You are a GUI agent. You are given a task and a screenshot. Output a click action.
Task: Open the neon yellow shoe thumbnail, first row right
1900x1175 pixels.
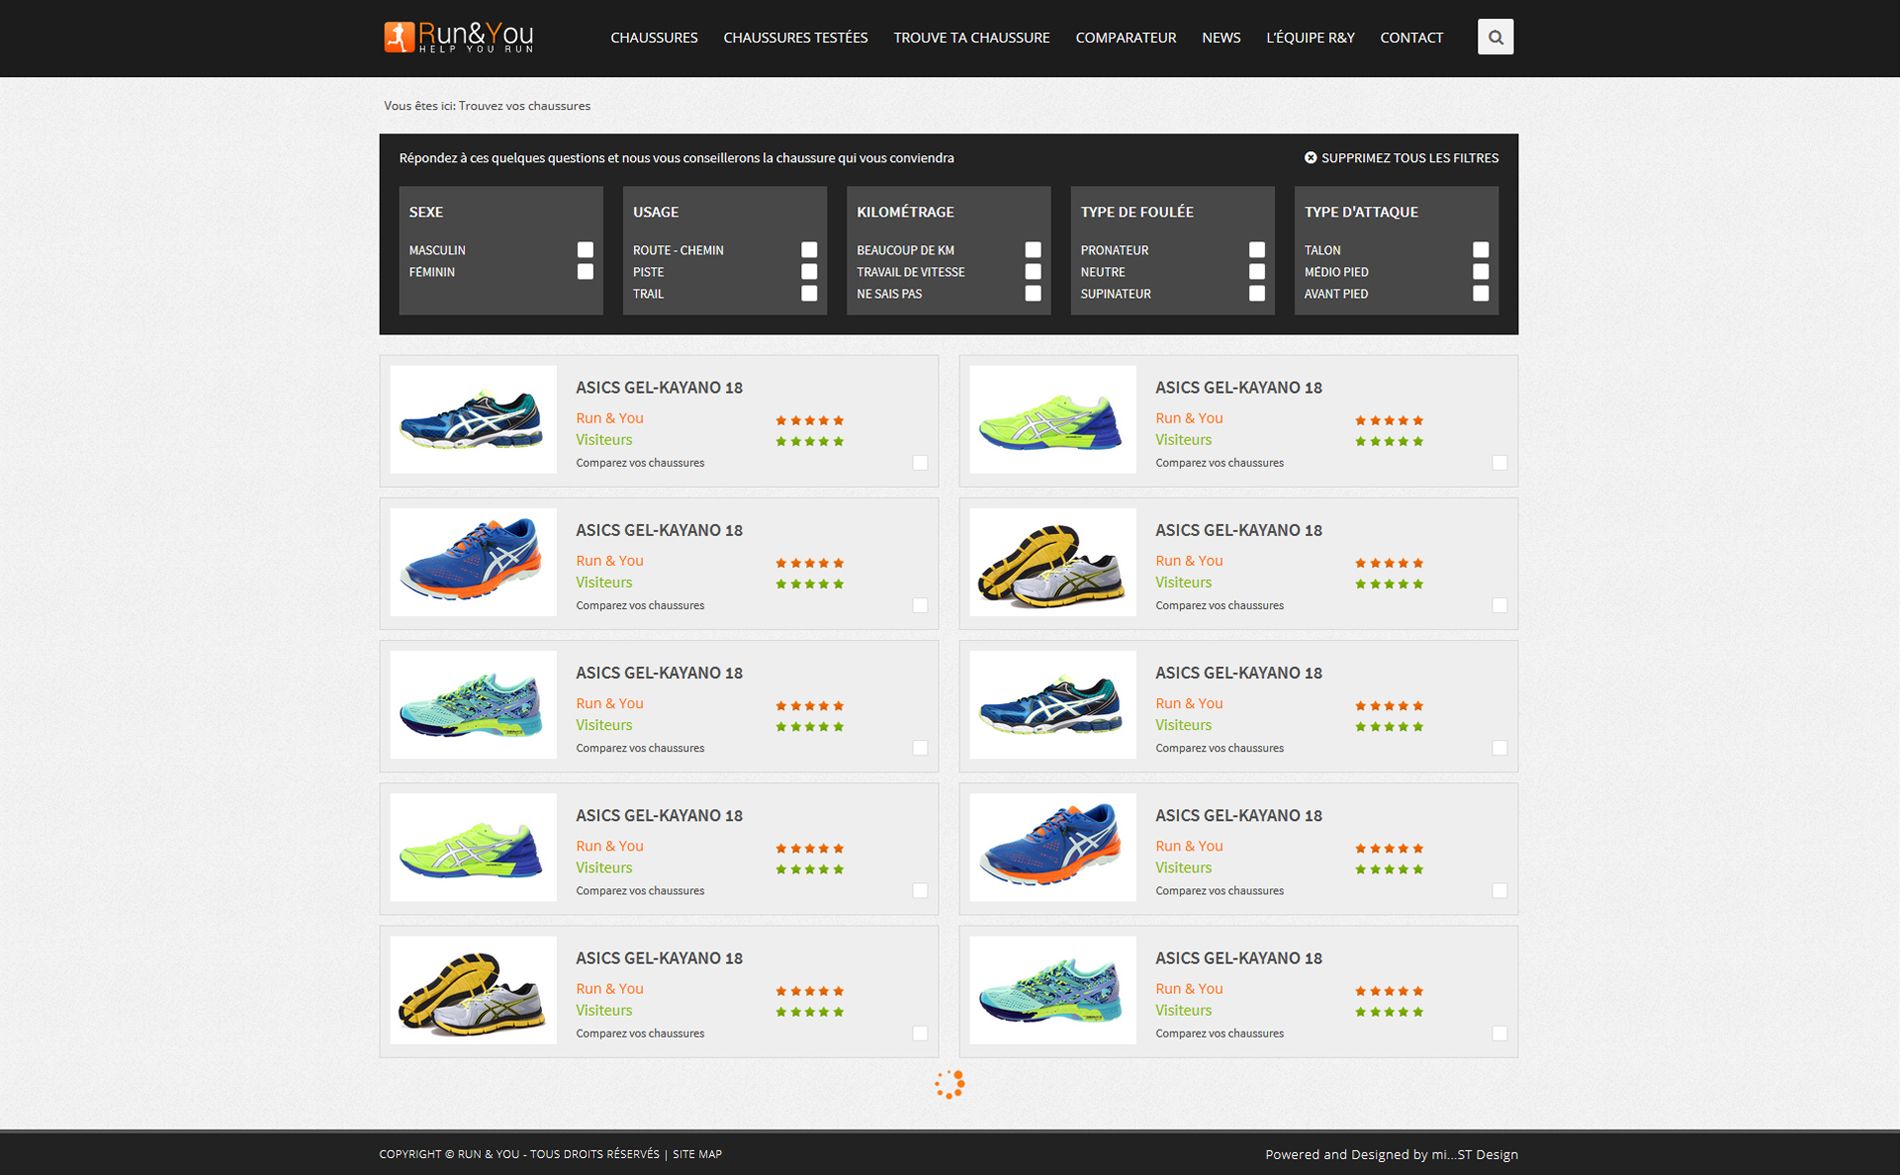1053,419
